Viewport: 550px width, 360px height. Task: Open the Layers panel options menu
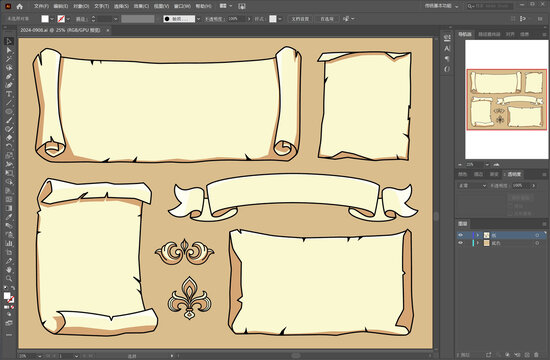544,224
